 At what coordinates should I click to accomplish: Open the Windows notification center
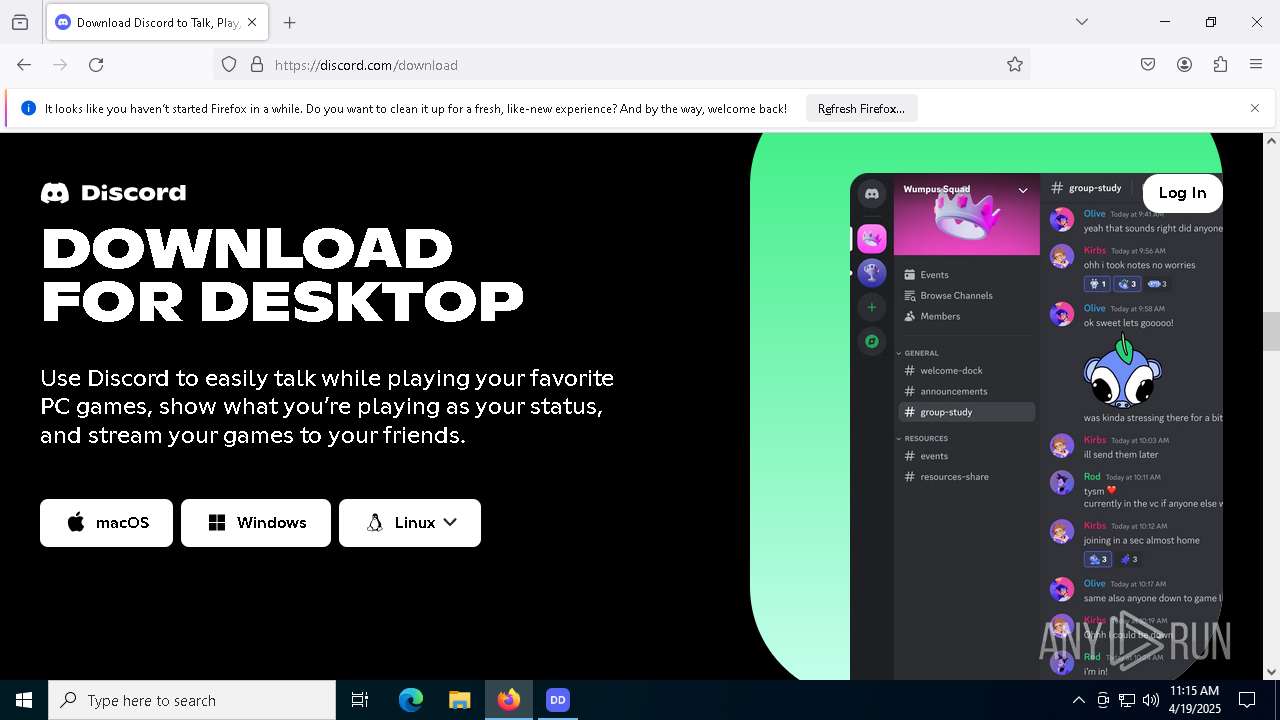point(1247,700)
